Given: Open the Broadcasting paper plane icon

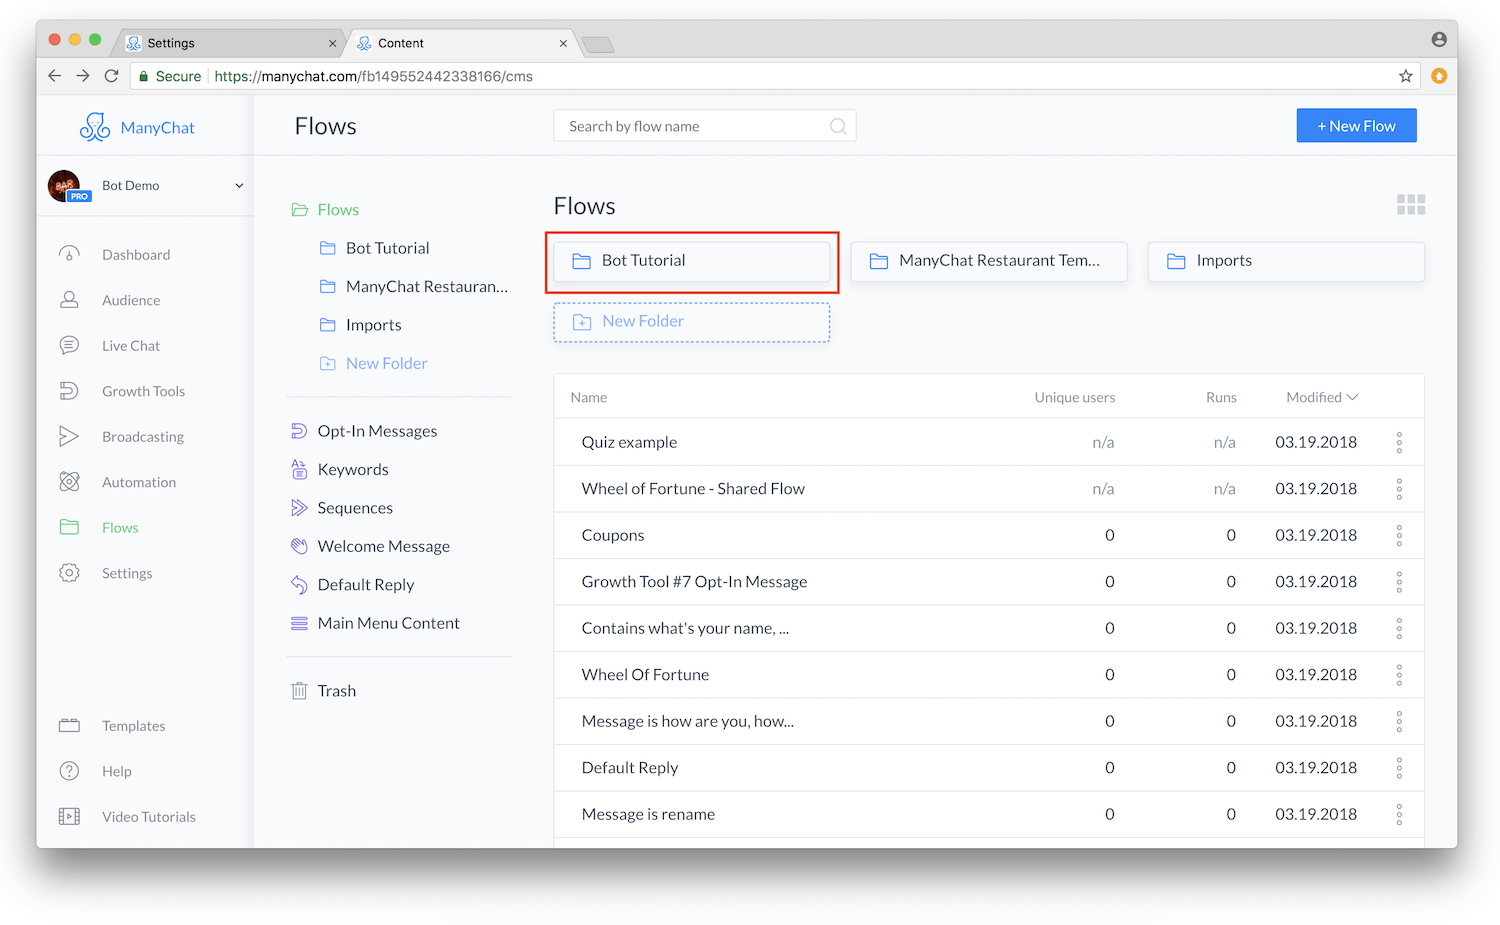Looking at the screenshot, I should (x=69, y=436).
